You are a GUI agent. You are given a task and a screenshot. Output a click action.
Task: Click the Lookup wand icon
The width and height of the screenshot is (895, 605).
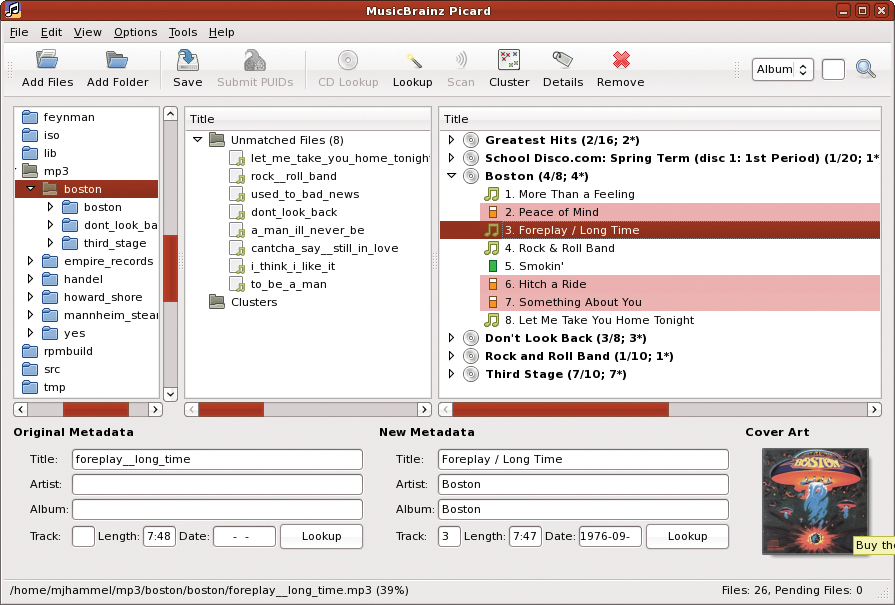click(413, 60)
